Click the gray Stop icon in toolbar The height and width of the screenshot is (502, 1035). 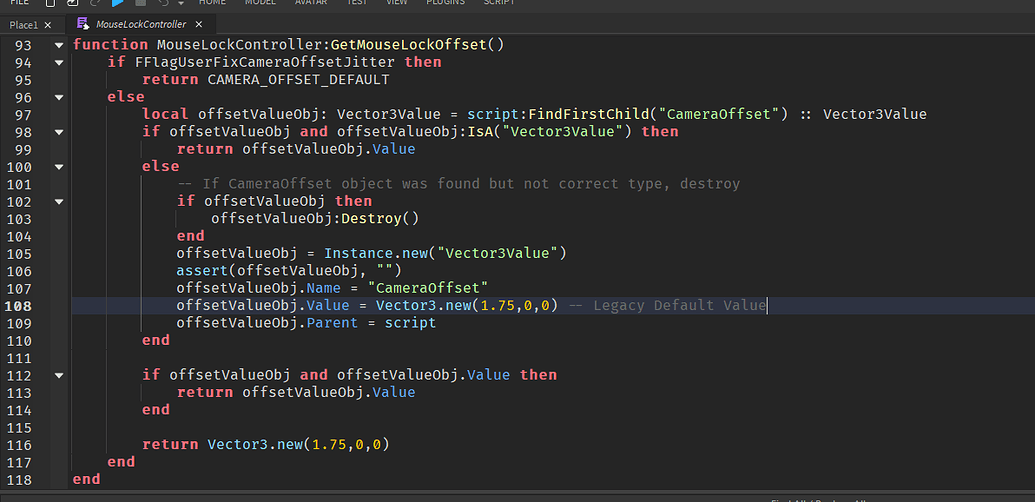point(140,3)
